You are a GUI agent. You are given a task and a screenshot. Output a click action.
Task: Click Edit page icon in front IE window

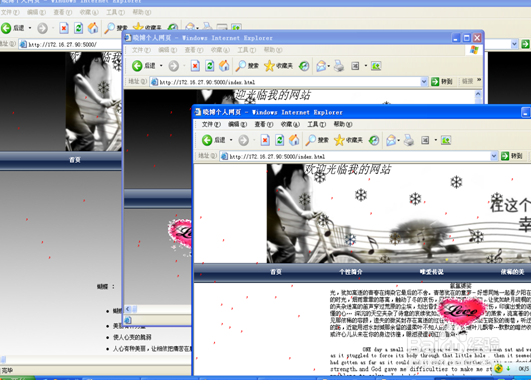pyautogui.click(x=425, y=140)
